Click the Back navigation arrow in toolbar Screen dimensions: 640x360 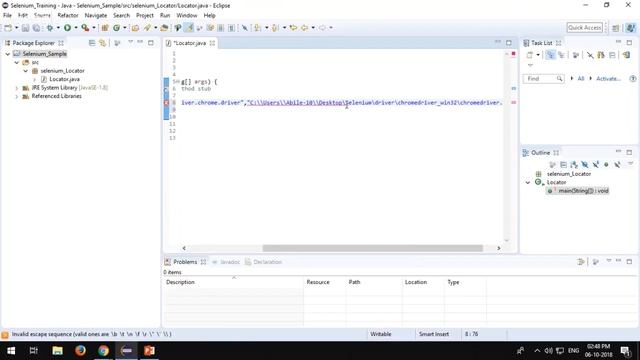pyautogui.click(x=304, y=28)
